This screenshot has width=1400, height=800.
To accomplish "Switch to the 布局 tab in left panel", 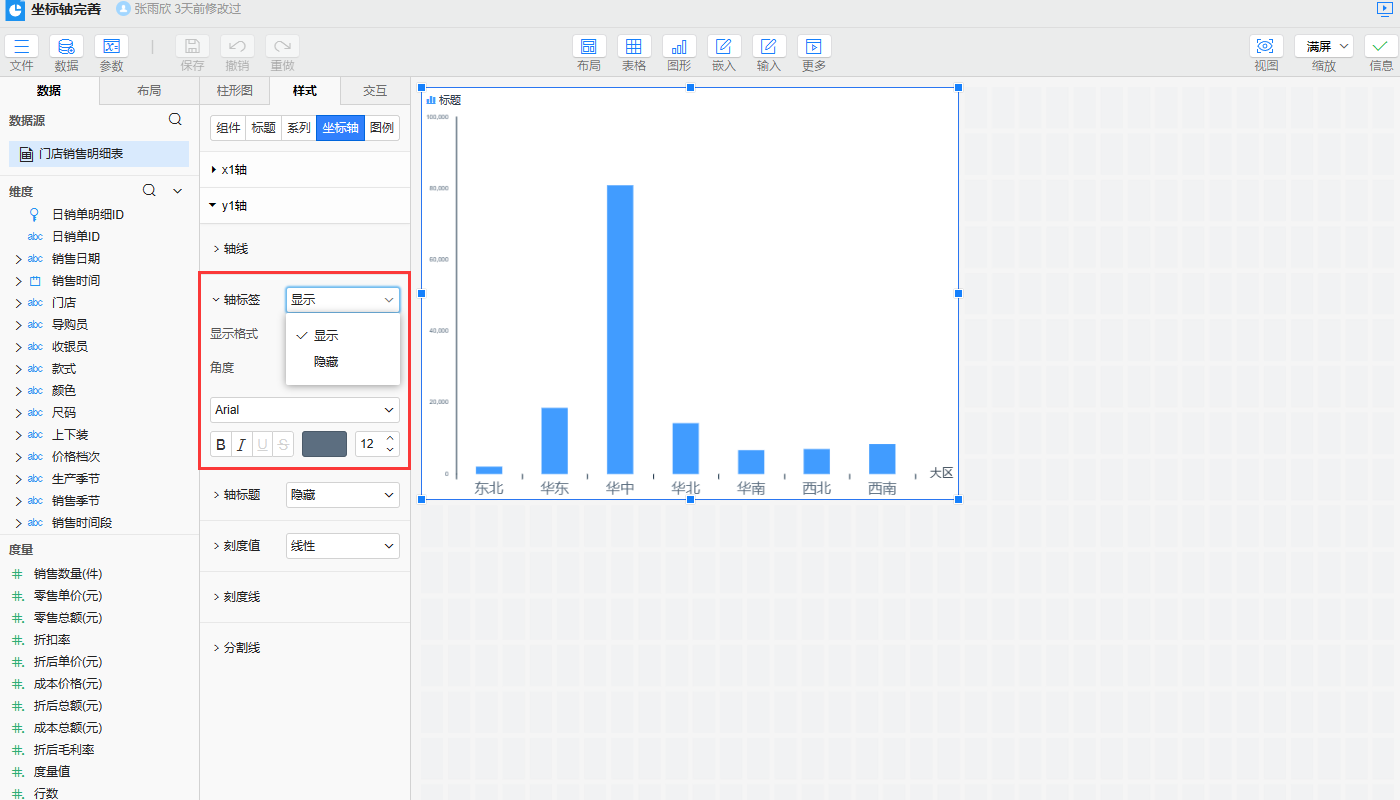I will 149,91.
